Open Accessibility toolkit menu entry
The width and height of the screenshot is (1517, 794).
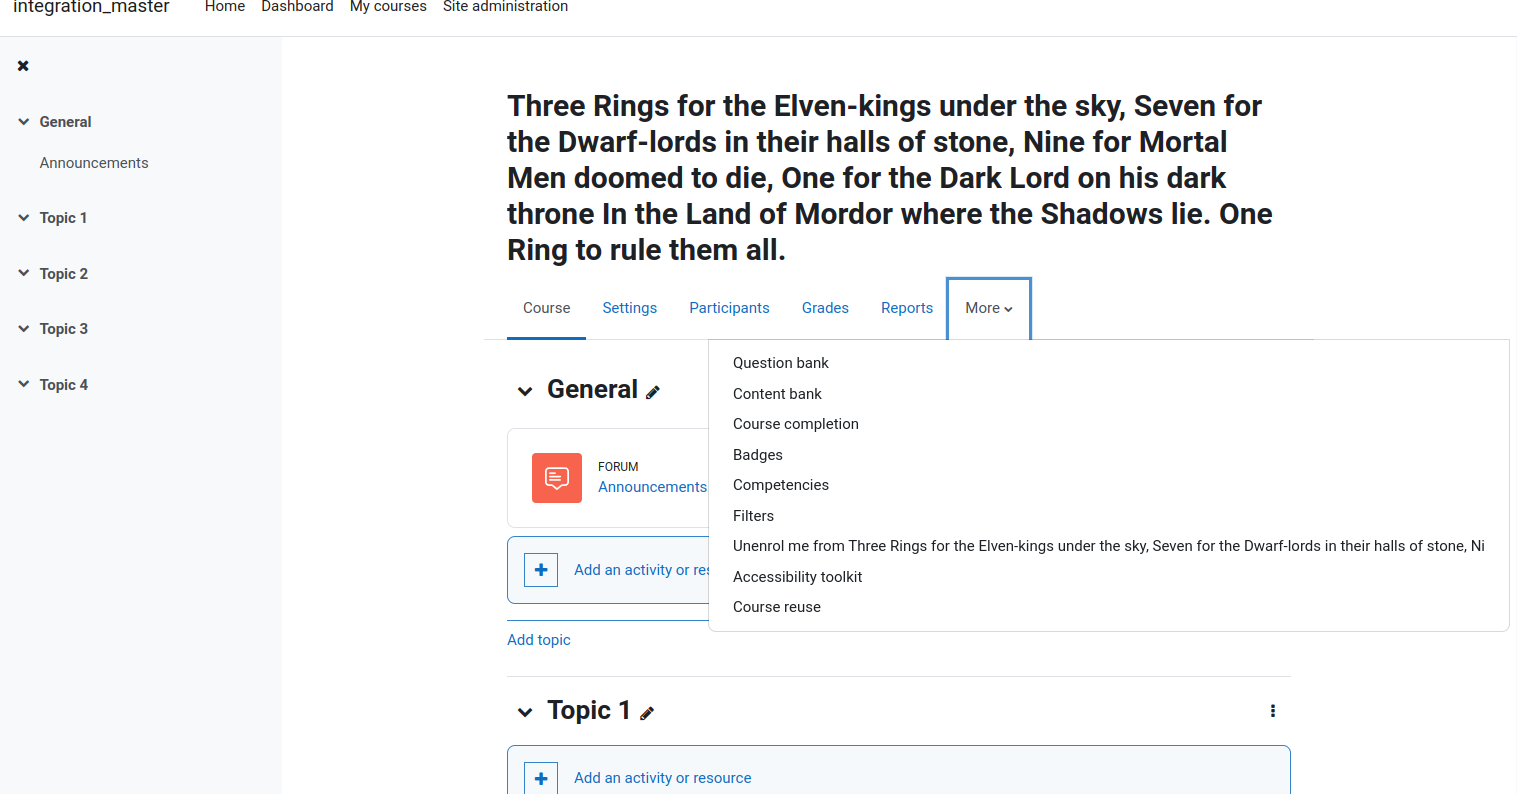[798, 577]
